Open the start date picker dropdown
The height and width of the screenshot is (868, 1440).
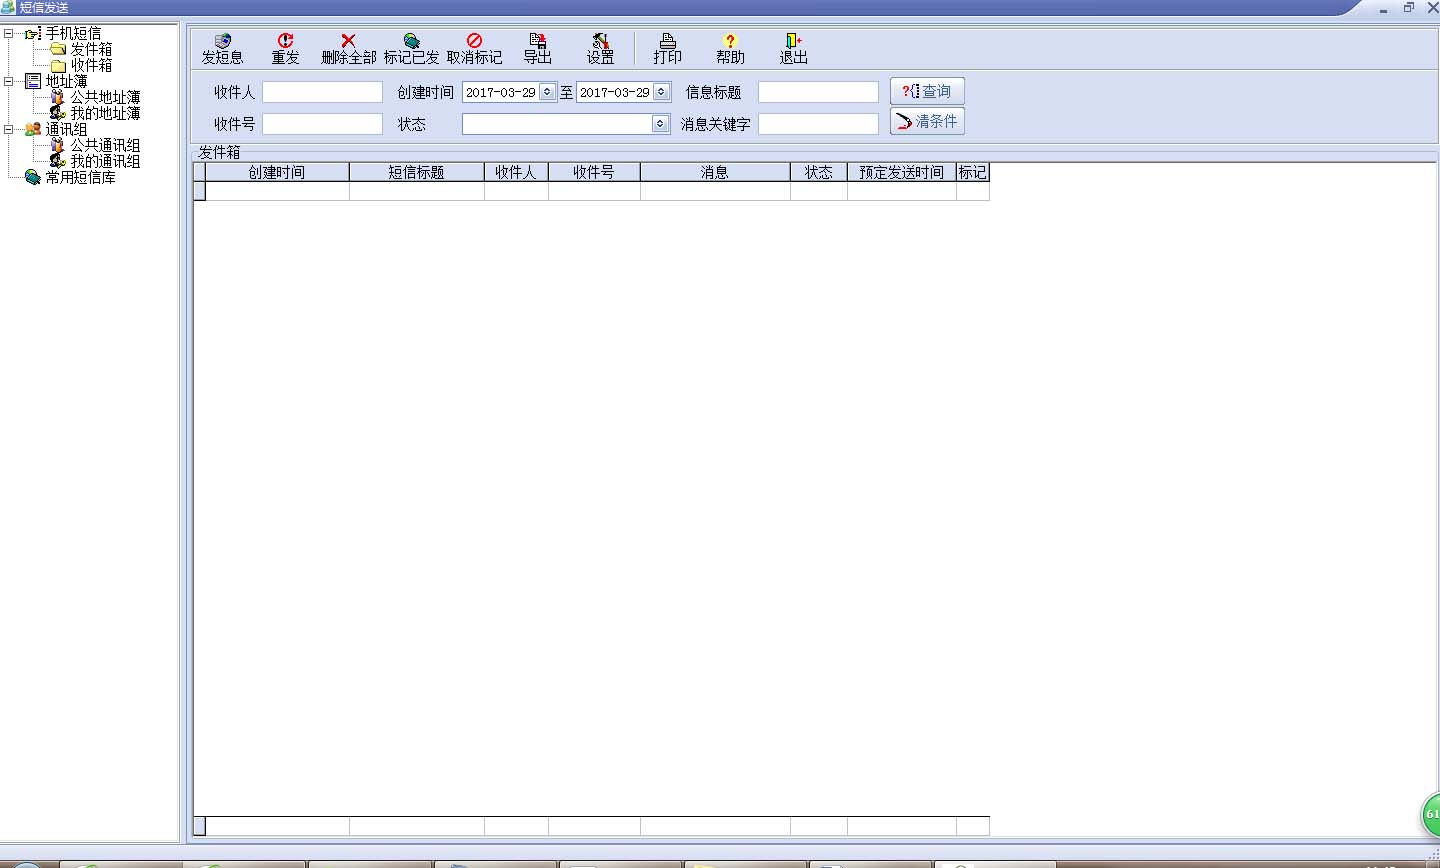547,92
